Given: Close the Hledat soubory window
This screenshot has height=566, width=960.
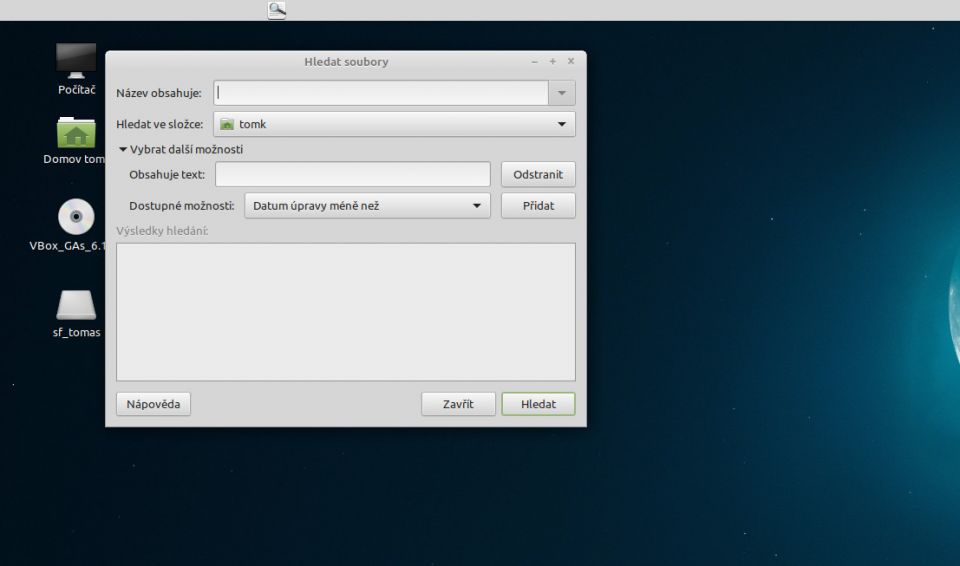Looking at the screenshot, I should coord(571,61).
